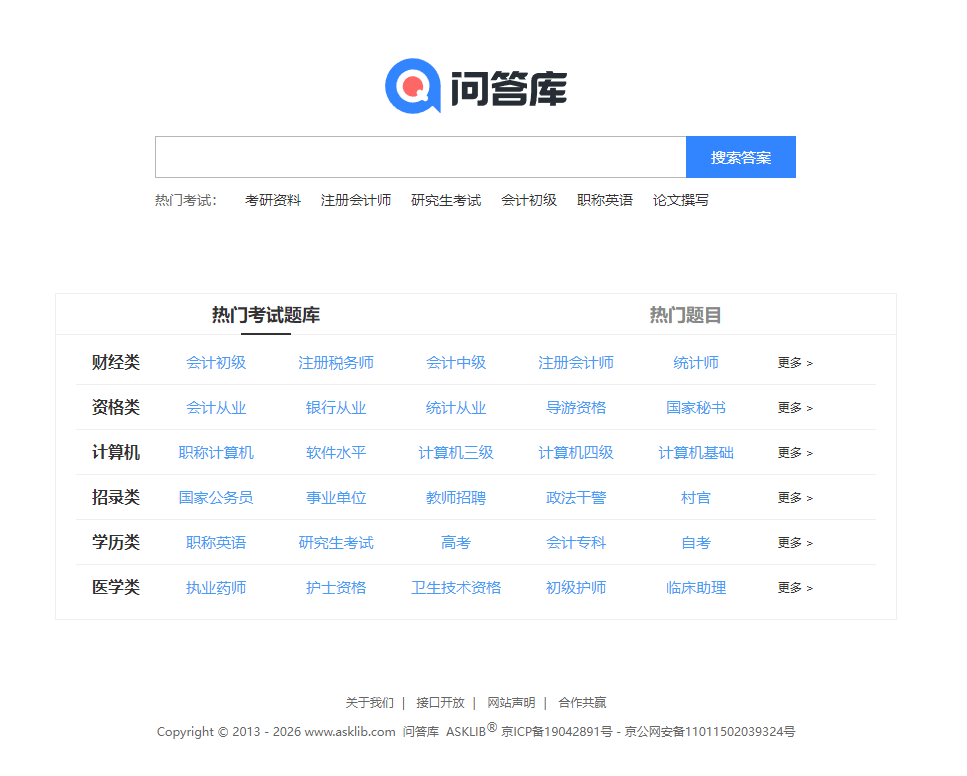Open the 软件水平 question bank
The height and width of the screenshot is (776, 967).
point(336,453)
